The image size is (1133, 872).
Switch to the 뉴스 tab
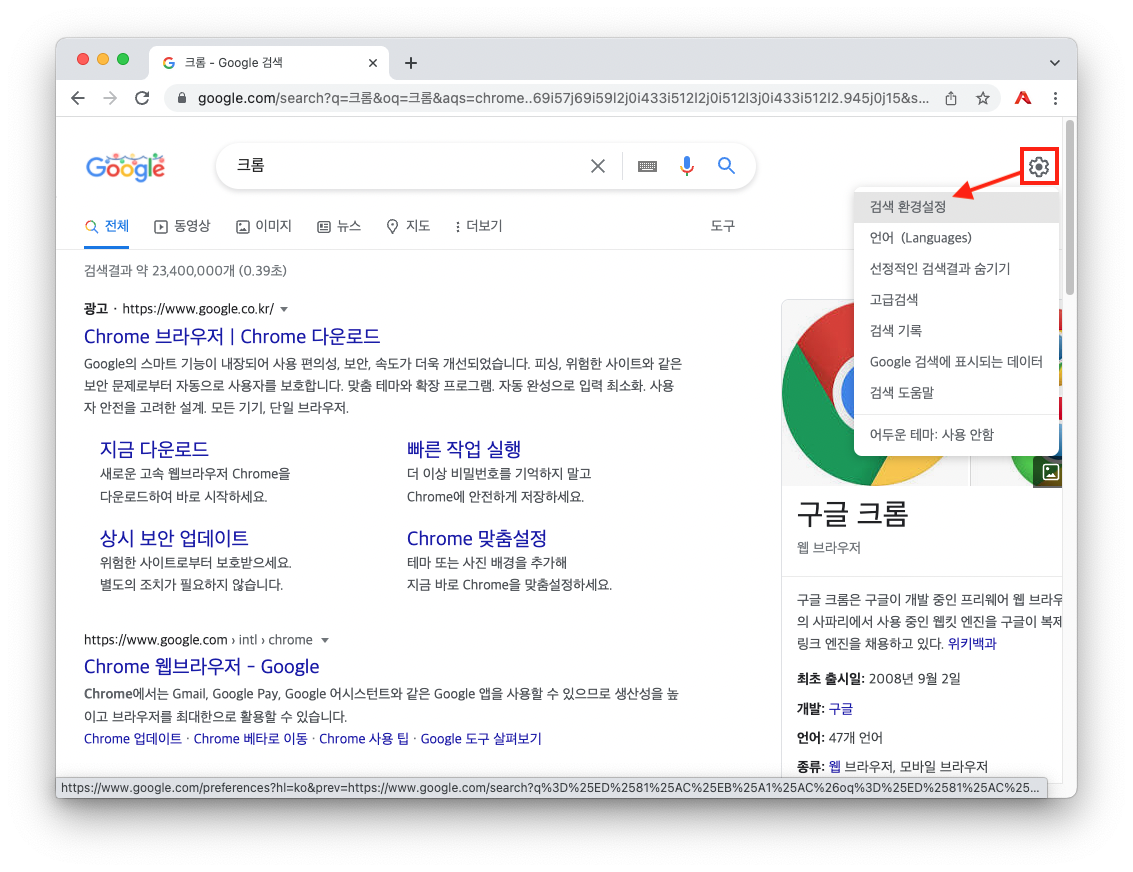click(x=339, y=226)
